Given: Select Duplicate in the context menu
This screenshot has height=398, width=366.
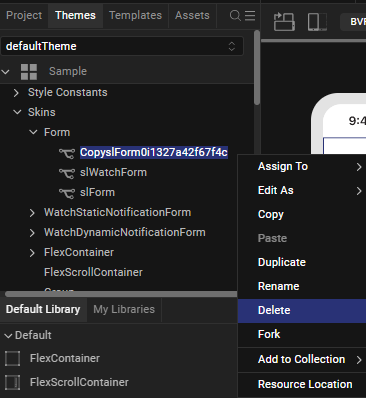Looking at the screenshot, I should coord(282,262).
